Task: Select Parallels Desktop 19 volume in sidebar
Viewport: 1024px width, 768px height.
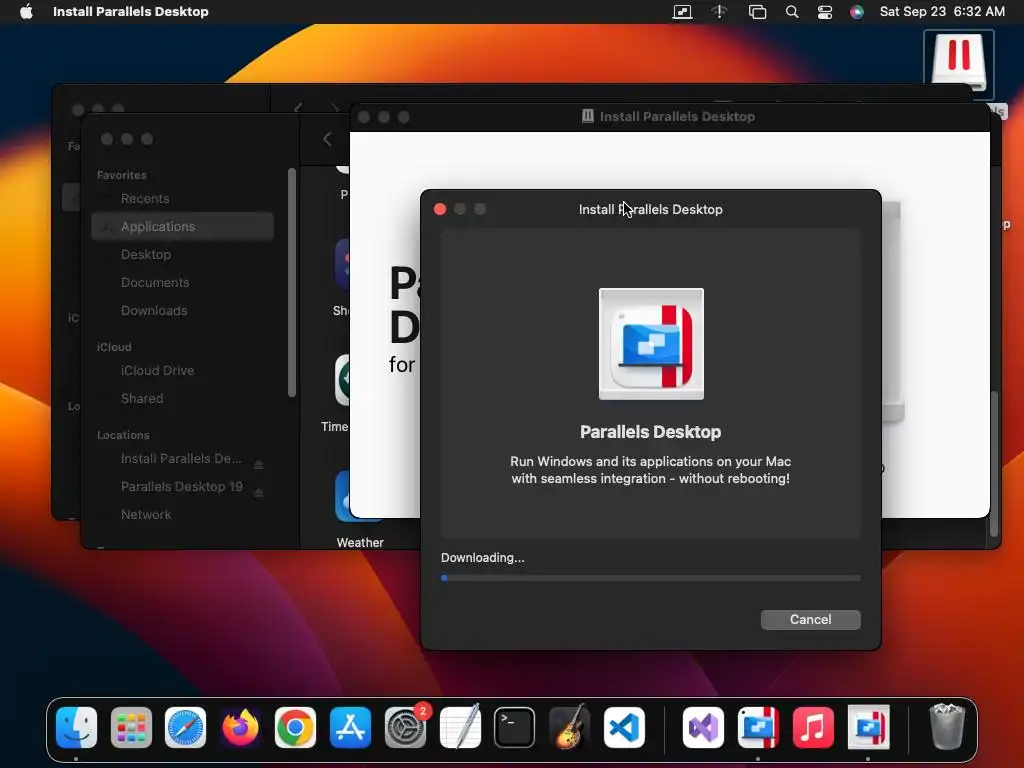Action: (x=181, y=487)
